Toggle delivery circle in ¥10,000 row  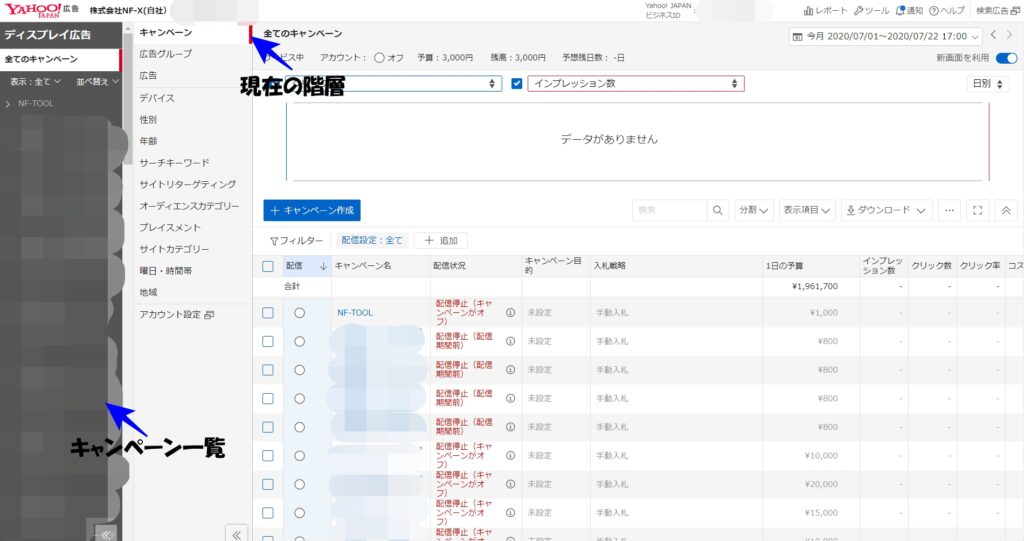coord(299,455)
